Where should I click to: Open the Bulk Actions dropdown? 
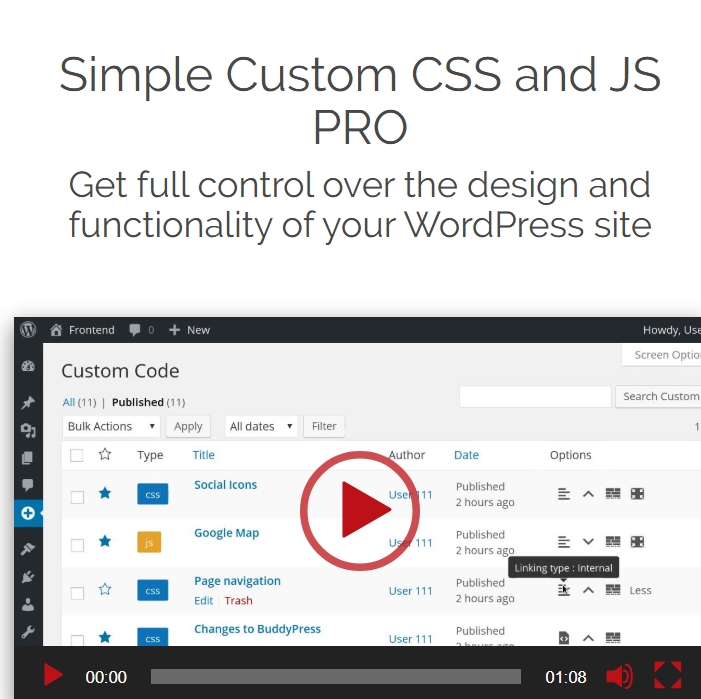click(111, 426)
